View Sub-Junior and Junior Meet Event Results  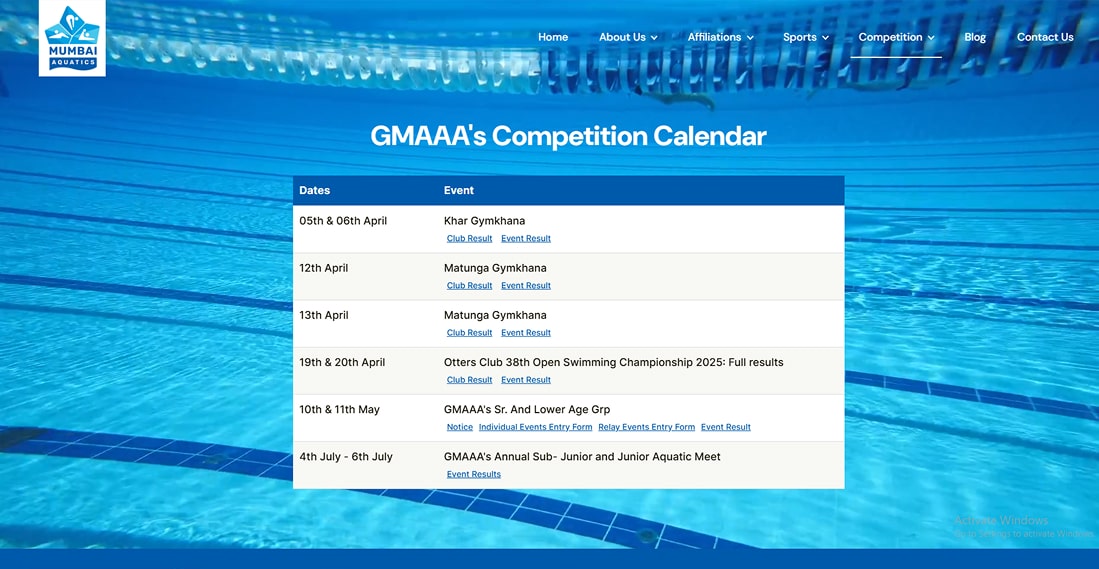474,474
